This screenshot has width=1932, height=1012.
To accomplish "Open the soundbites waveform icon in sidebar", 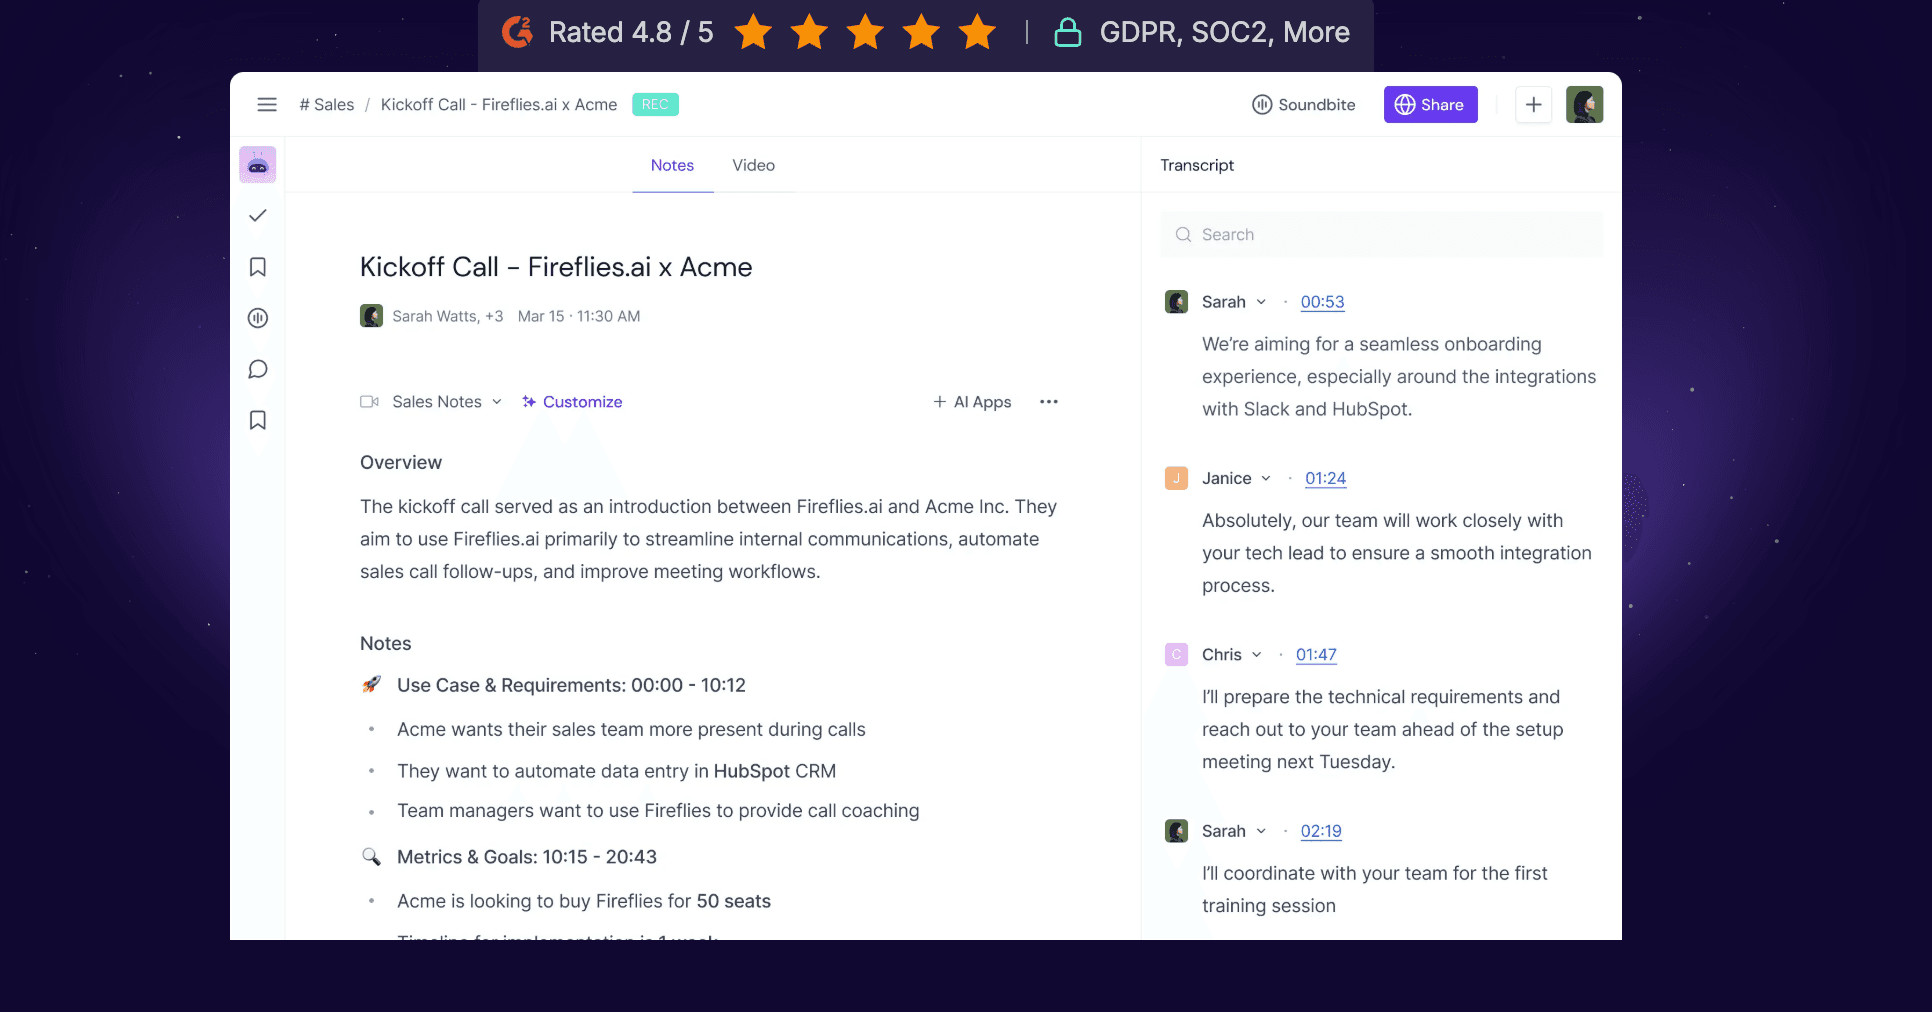I will point(258,318).
